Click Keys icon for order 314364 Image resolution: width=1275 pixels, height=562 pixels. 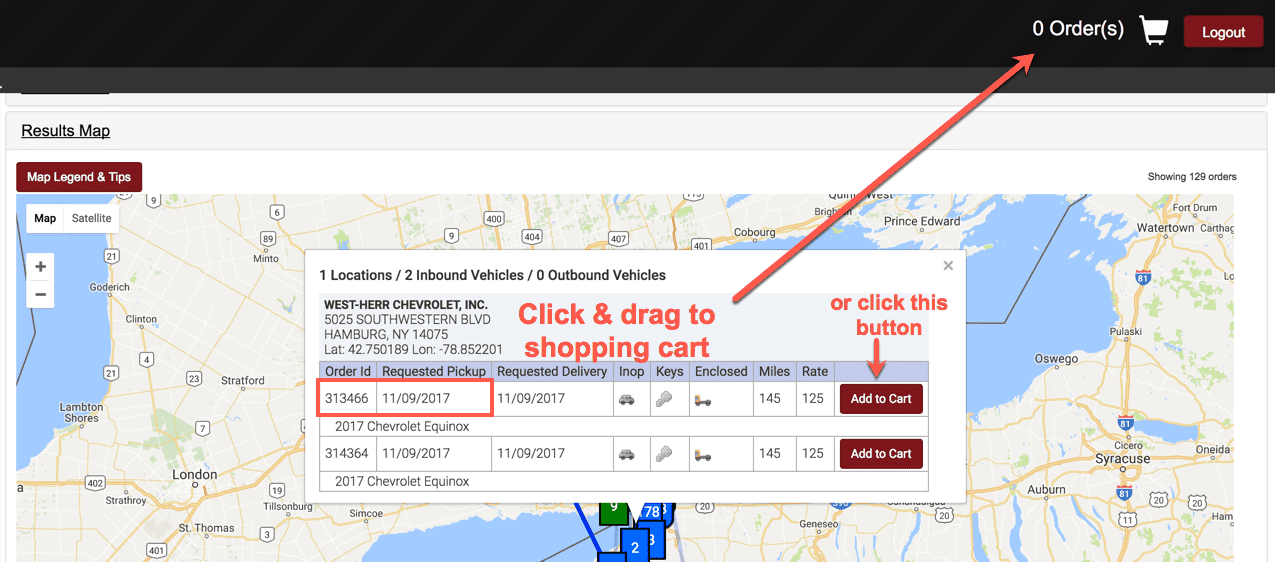pos(664,453)
